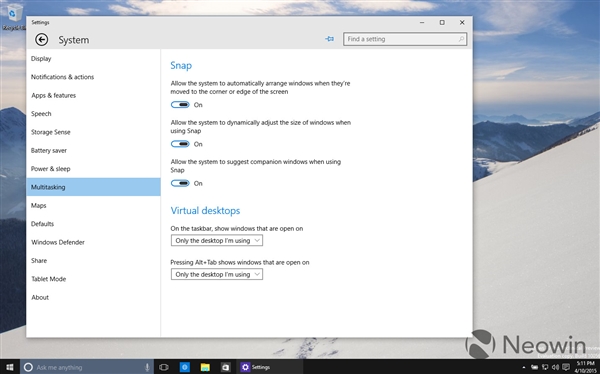Open Task View from the taskbar
This screenshot has width=600, height=374.
click(x=164, y=367)
